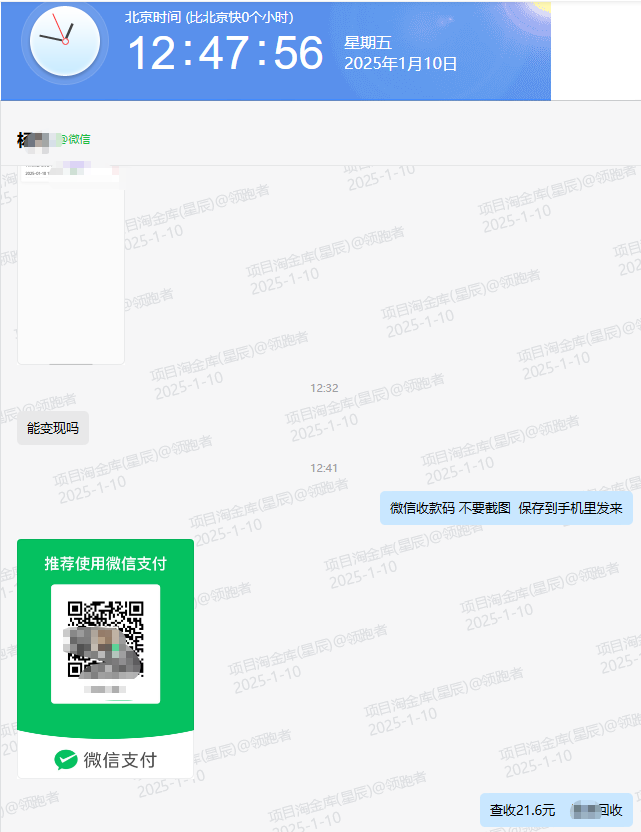Image resolution: width=641 pixels, height=832 pixels.
Task: Click the date 2025年1月10日
Action: pyautogui.click(x=401, y=64)
